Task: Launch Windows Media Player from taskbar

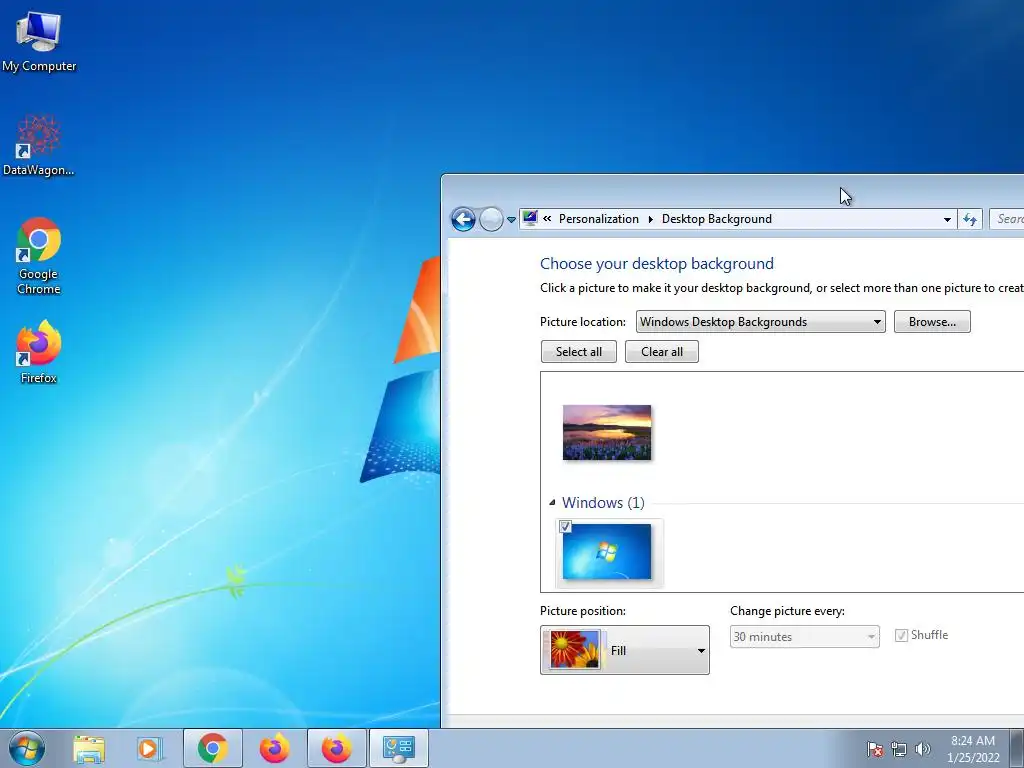Action: pos(149,748)
